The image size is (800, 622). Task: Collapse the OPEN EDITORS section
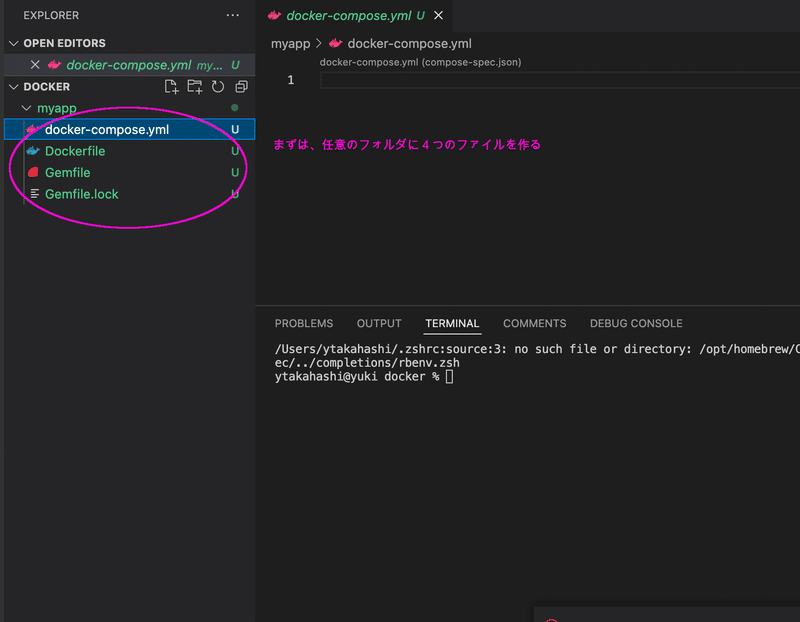[x=14, y=43]
